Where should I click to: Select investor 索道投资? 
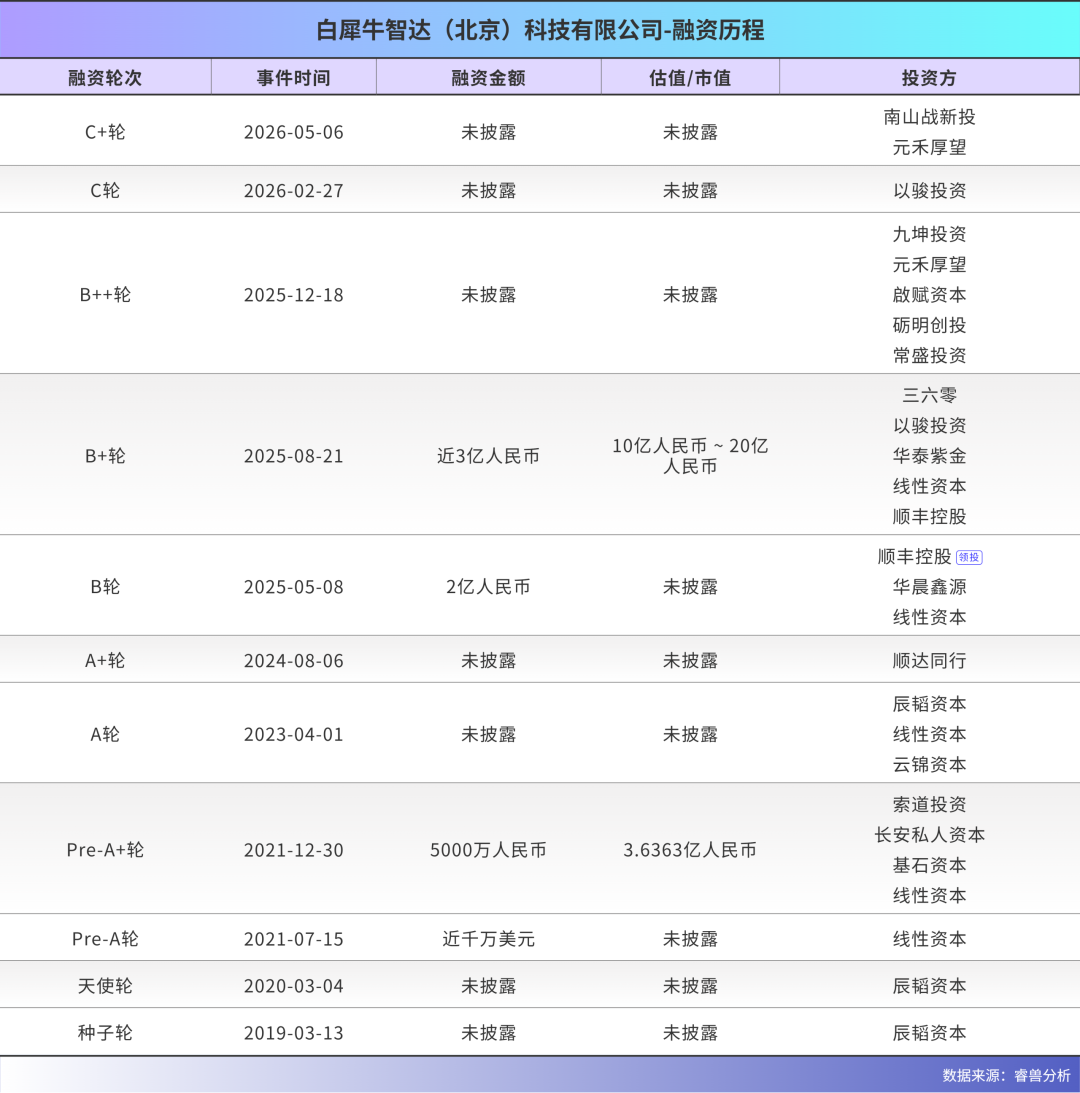(929, 804)
